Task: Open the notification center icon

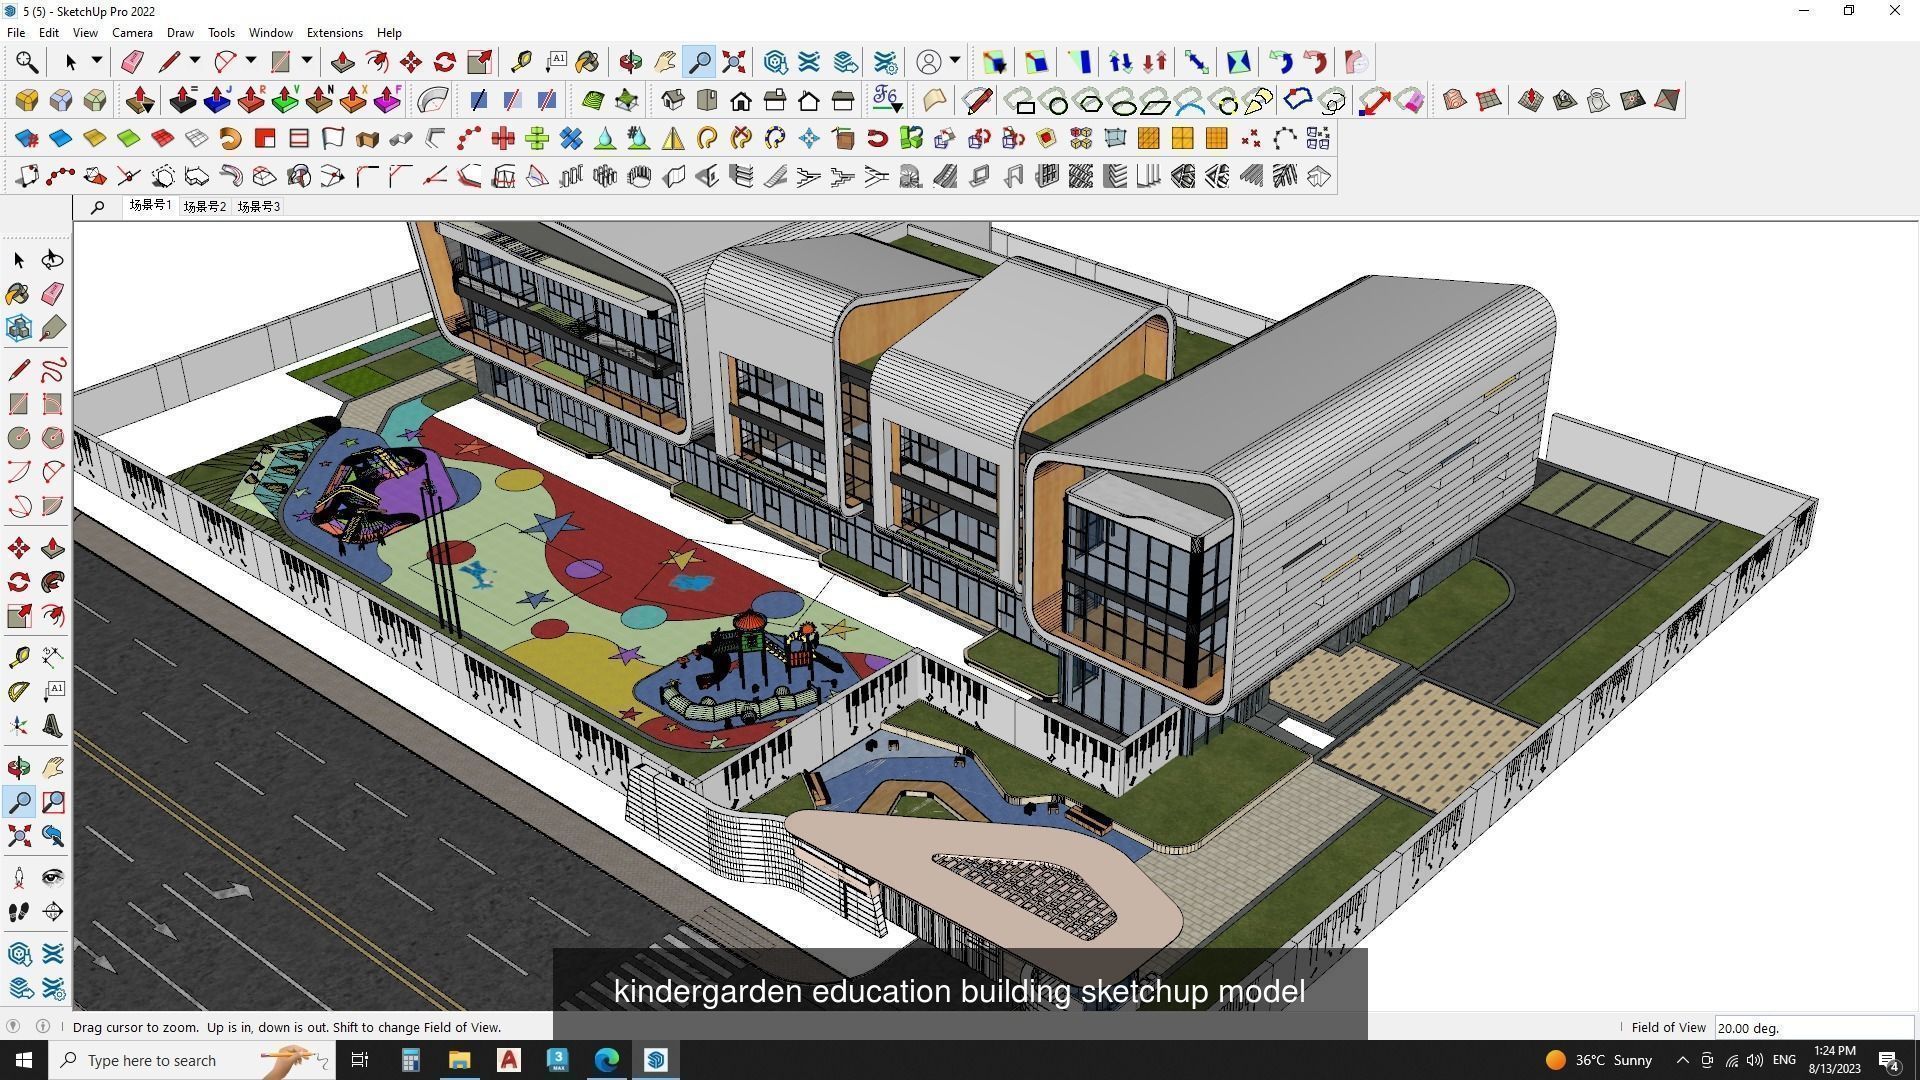Action: (x=1889, y=1061)
